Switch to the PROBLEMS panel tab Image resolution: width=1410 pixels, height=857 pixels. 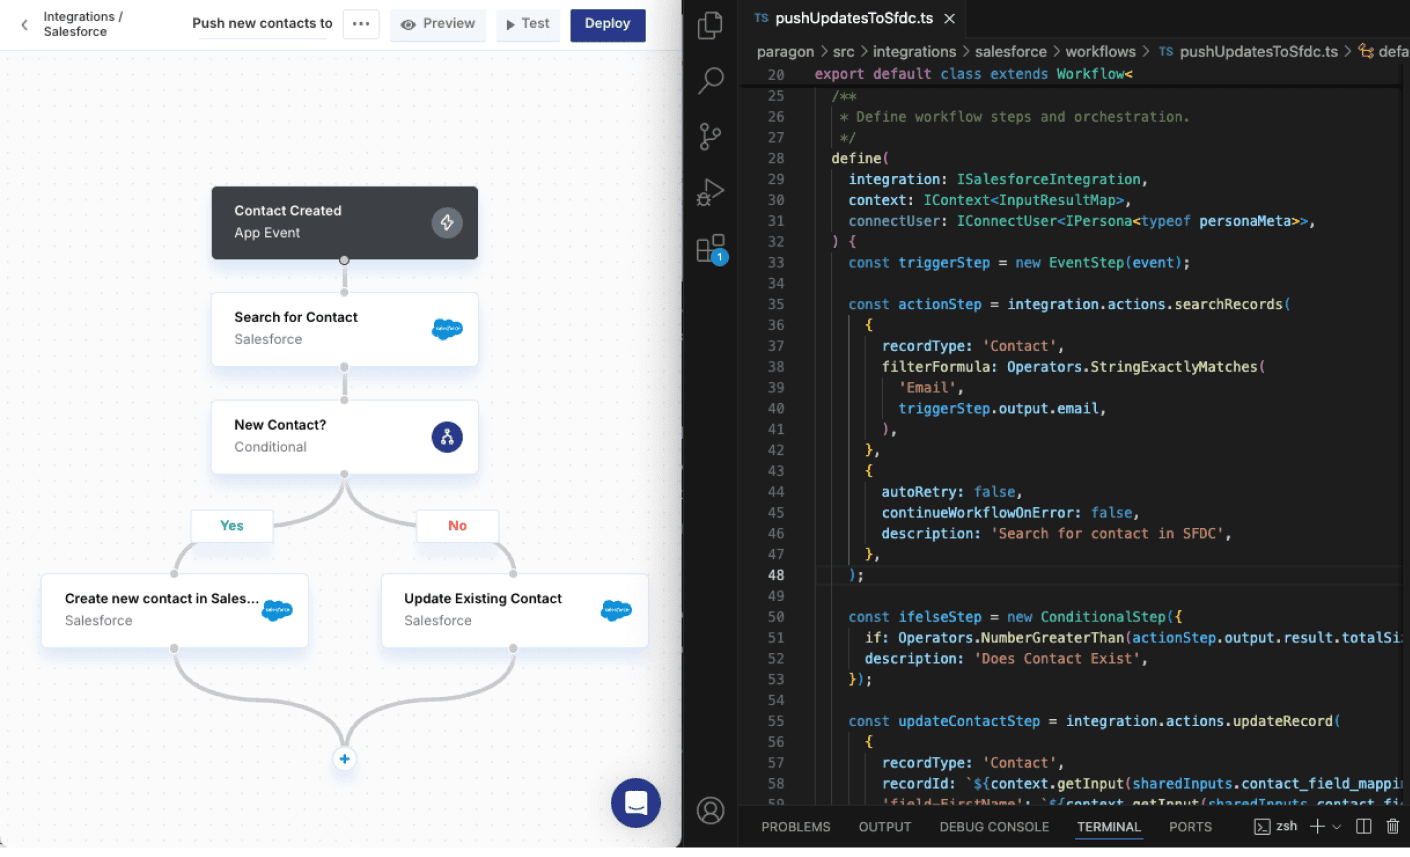[795, 827]
